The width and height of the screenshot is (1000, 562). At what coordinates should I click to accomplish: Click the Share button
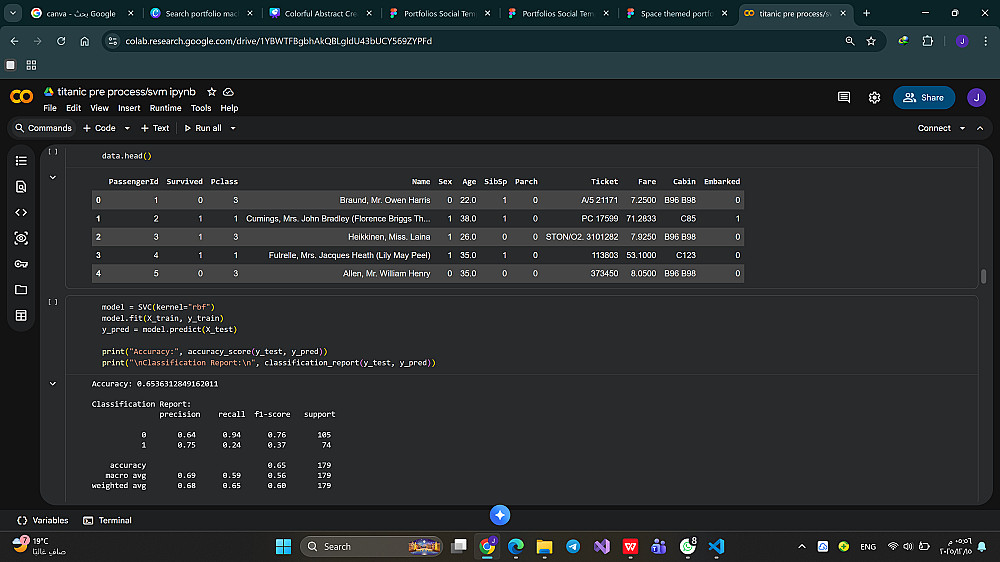[924, 98]
